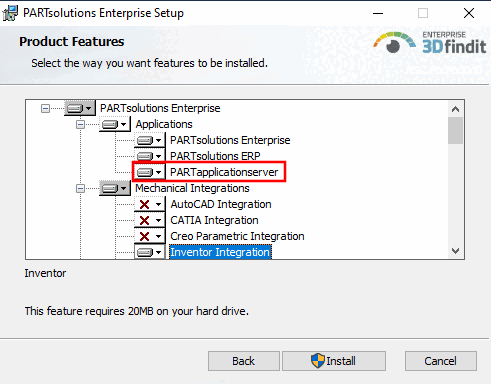This screenshot has height=384, width=491.
Task: Select the AutoCAD Integration feature
Action: pos(221,204)
